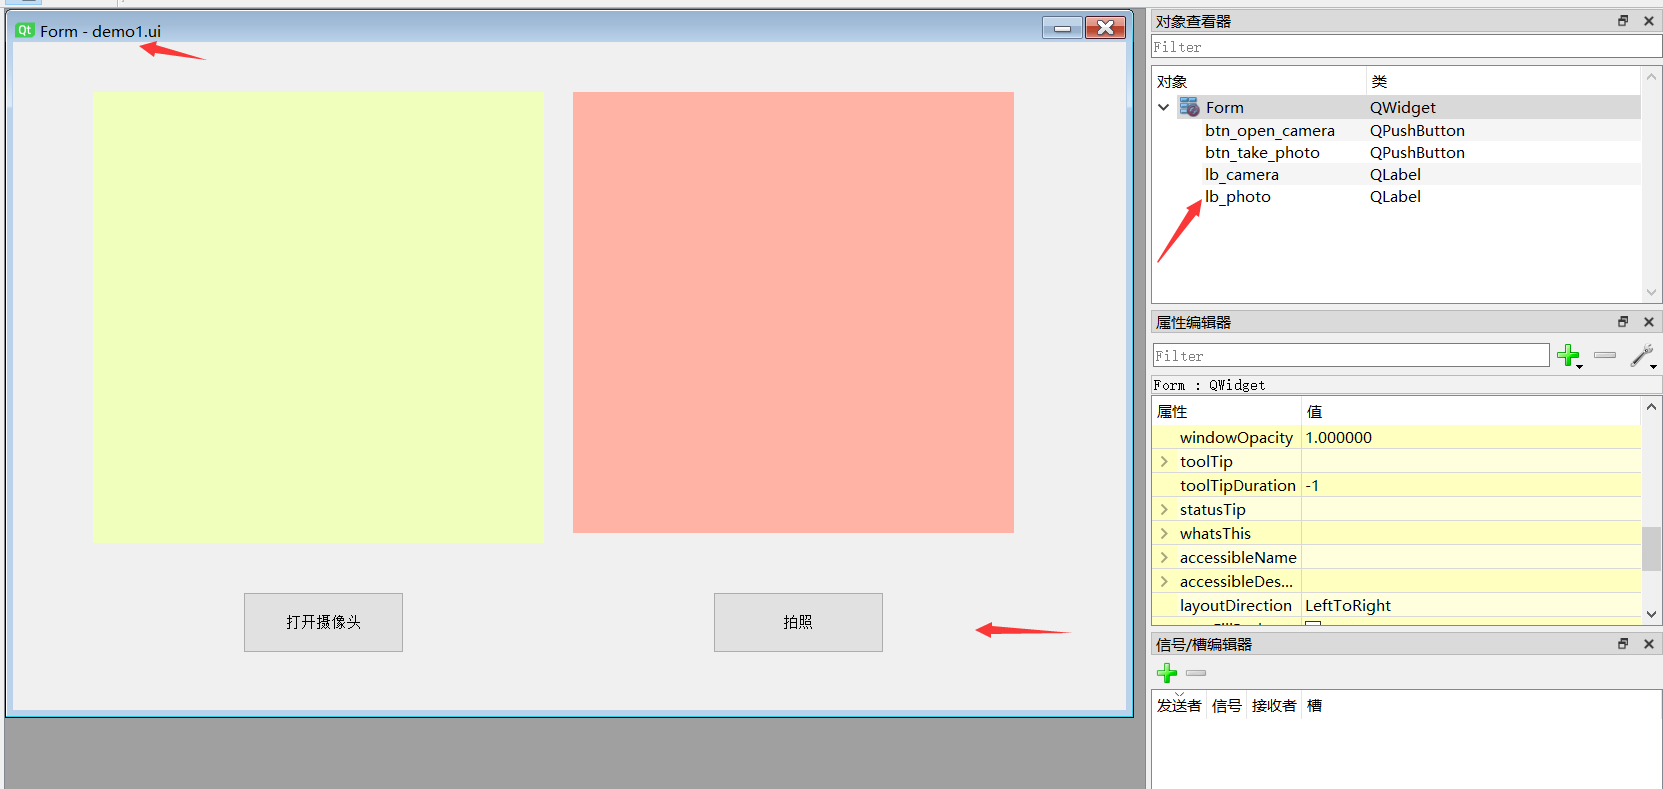Click QLabel class for lb_camera
Viewport: 1663px width, 789px height.
click(x=1395, y=174)
